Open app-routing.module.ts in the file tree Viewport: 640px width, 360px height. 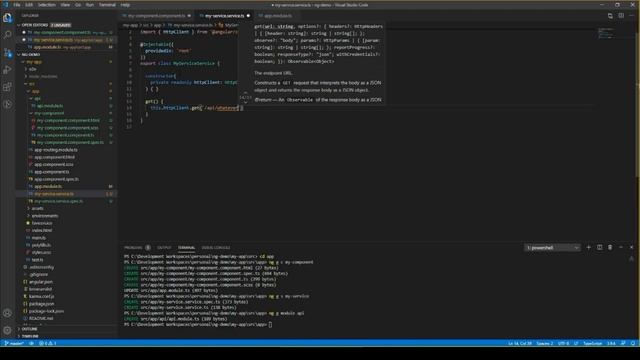tap(56, 150)
